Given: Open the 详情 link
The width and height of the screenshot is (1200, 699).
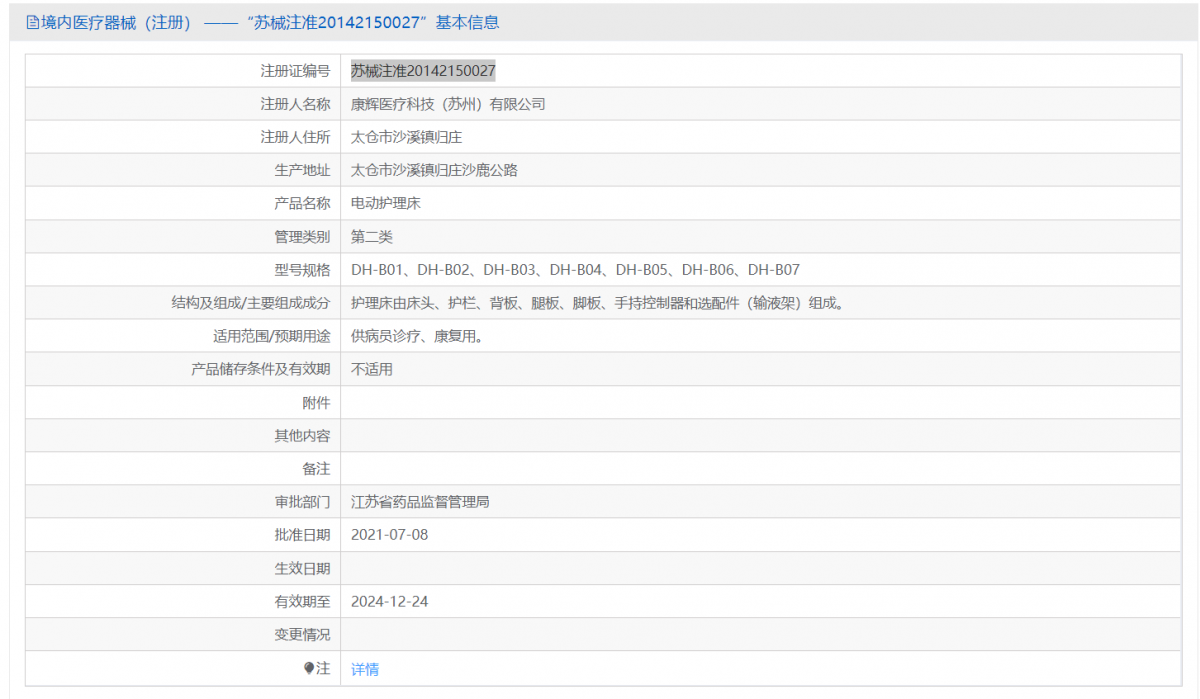Looking at the screenshot, I should pos(365,669).
